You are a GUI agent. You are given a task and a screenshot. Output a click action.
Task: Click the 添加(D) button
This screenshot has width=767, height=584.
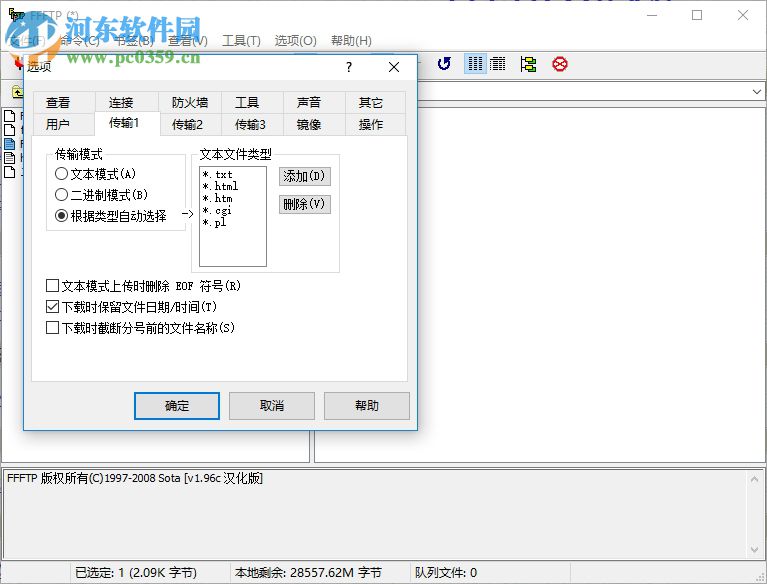coord(304,176)
